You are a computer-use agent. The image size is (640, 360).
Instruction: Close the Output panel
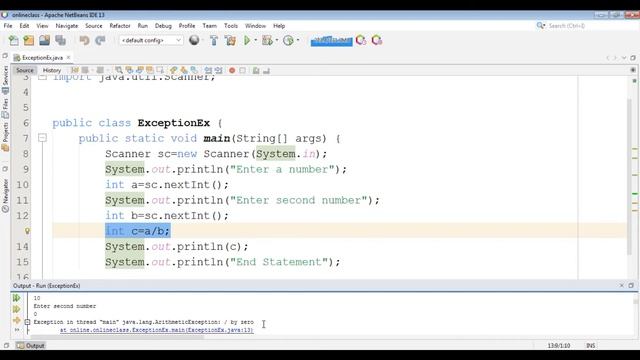pos(622,286)
